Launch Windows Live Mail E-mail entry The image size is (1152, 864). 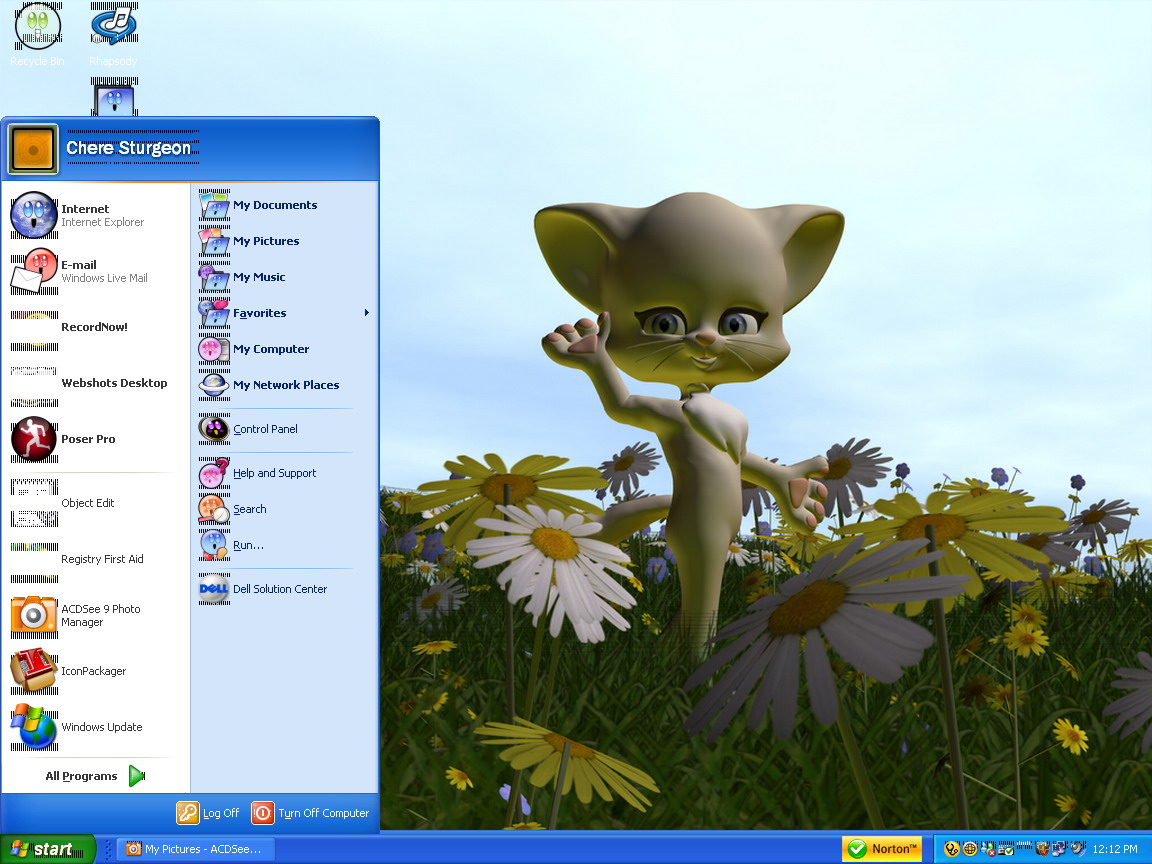[x=79, y=271]
